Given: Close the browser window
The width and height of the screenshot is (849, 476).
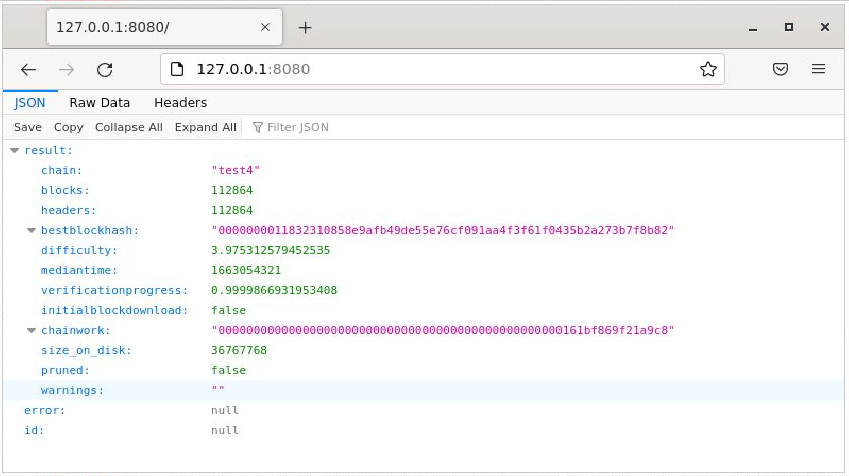Looking at the screenshot, I should tap(825, 27).
